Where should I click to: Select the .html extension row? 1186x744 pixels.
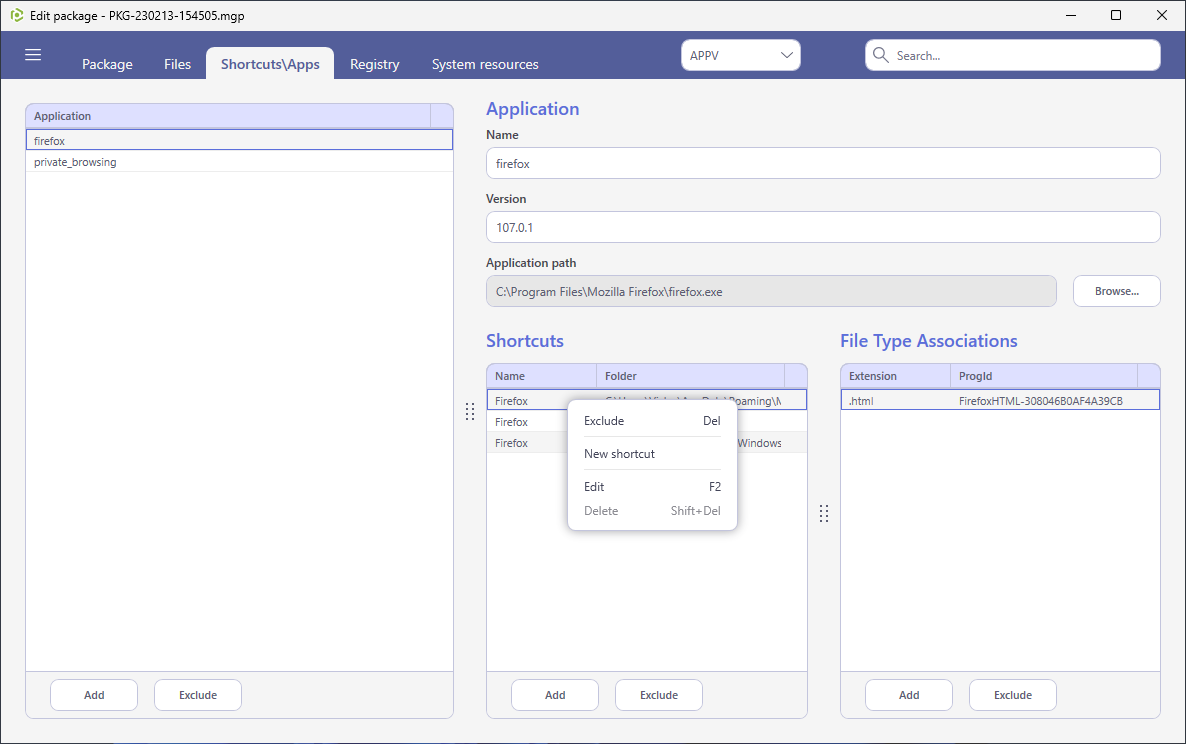click(x=1000, y=400)
